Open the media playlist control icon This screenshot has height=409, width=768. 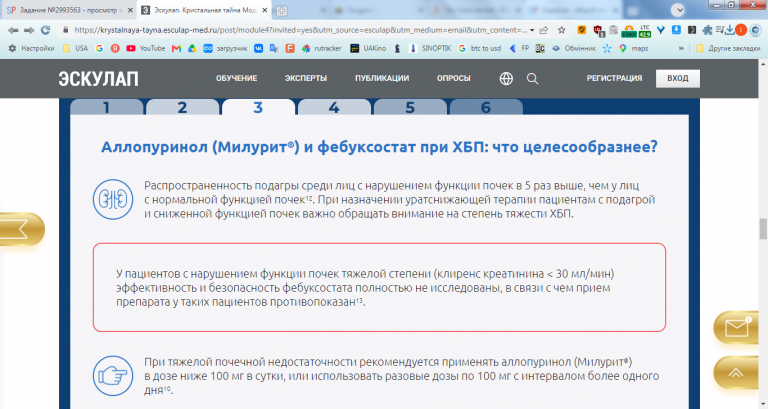click(x=720, y=30)
